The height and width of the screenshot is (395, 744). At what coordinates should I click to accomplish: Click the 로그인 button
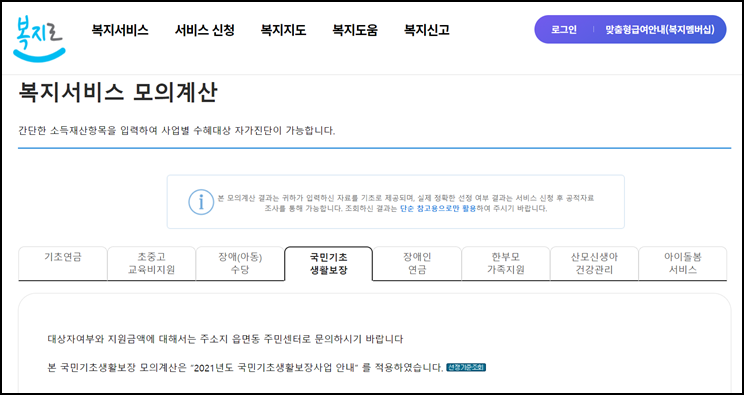click(564, 29)
